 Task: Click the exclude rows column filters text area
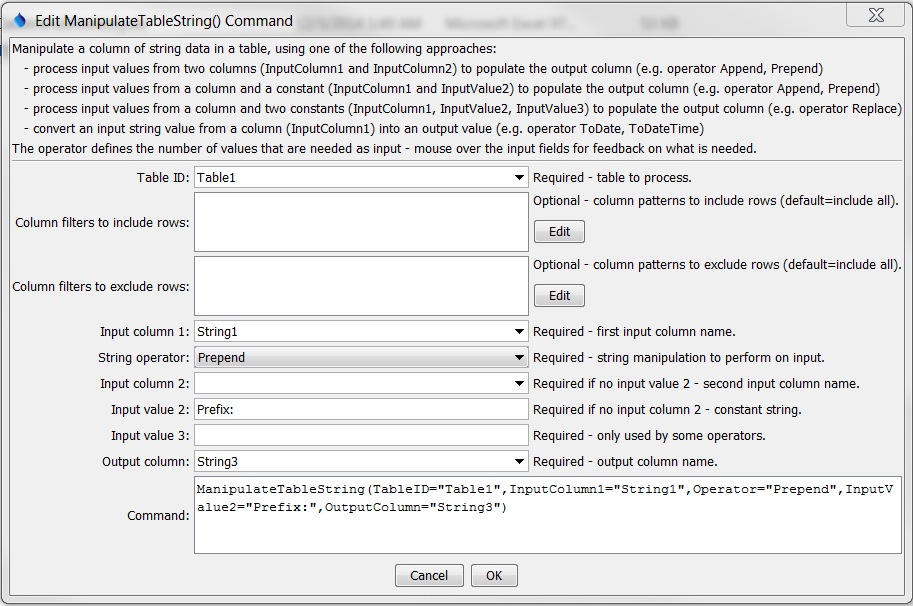pyautogui.click(x=361, y=286)
